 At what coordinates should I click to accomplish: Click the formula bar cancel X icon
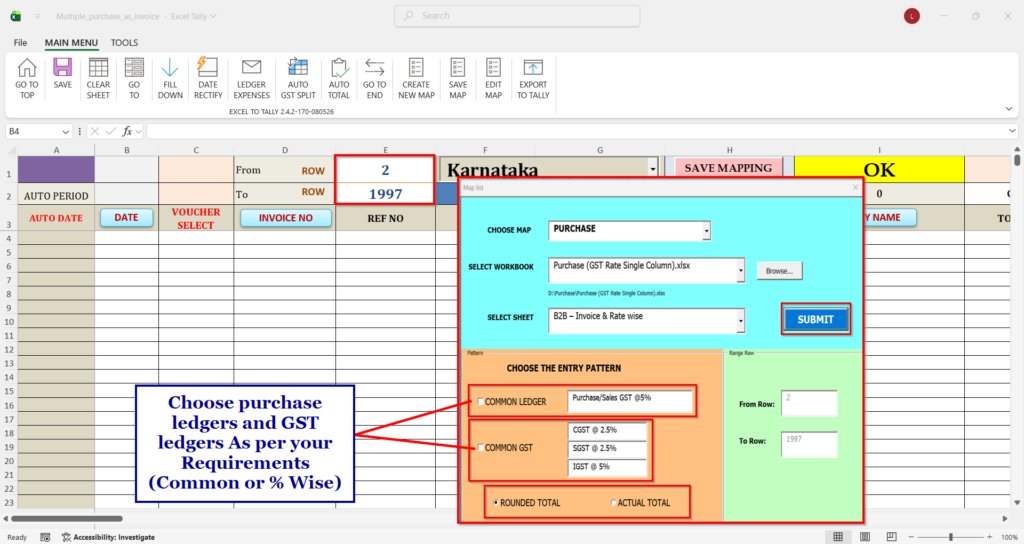(95, 131)
